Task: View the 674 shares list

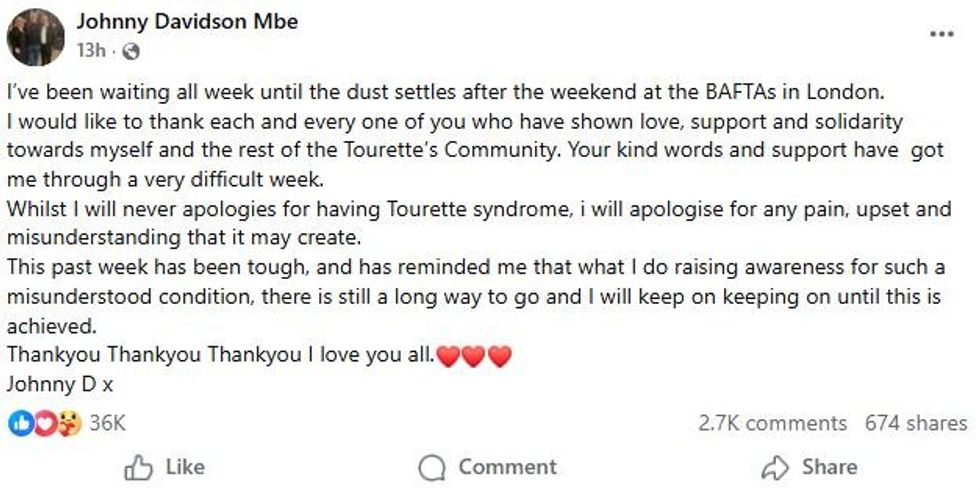Action: [916, 423]
